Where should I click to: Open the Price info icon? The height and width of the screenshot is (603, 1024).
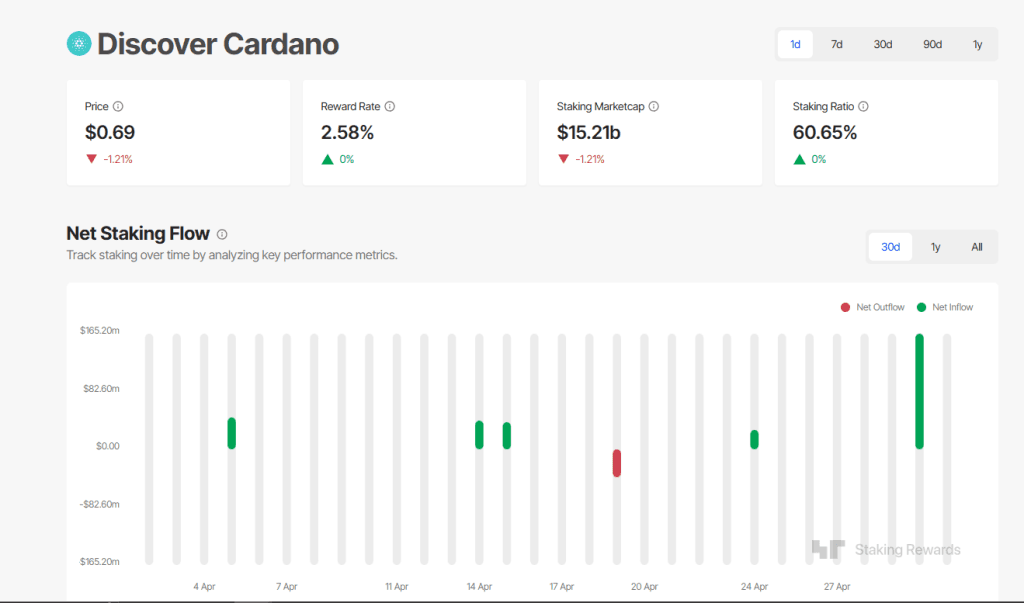(x=118, y=106)
